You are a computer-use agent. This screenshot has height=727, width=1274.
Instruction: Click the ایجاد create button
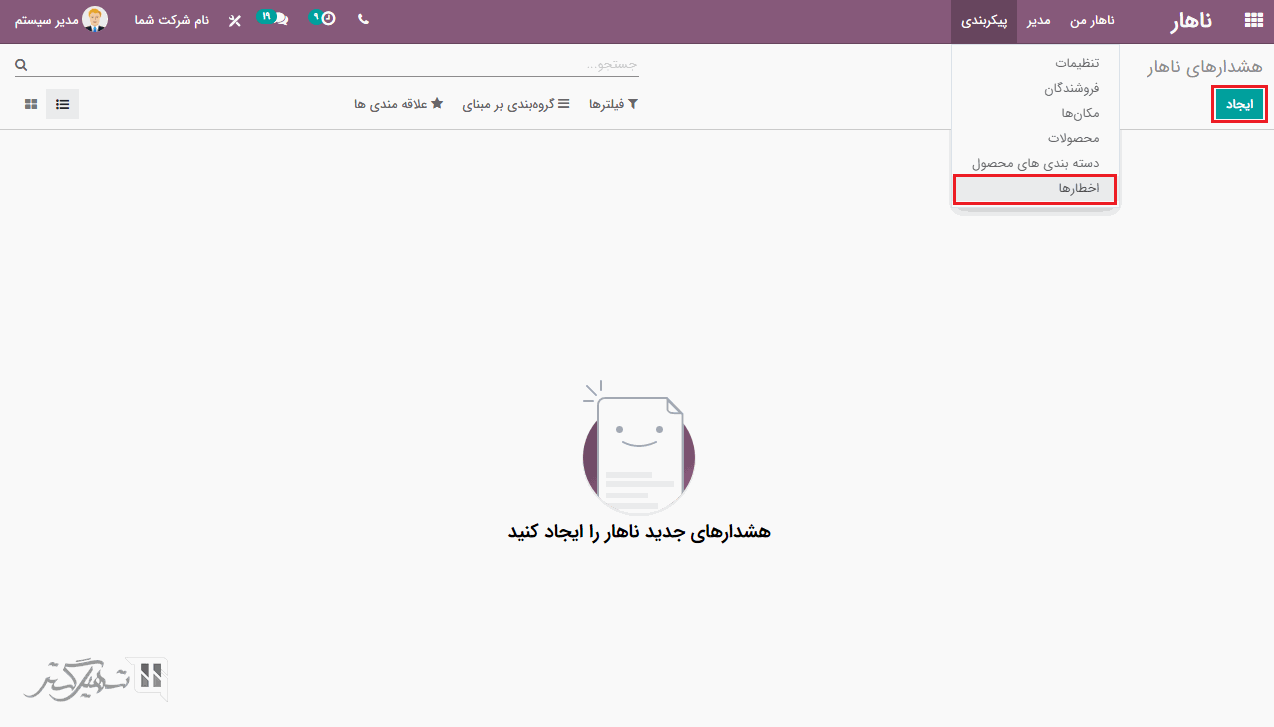point(1239,104)
